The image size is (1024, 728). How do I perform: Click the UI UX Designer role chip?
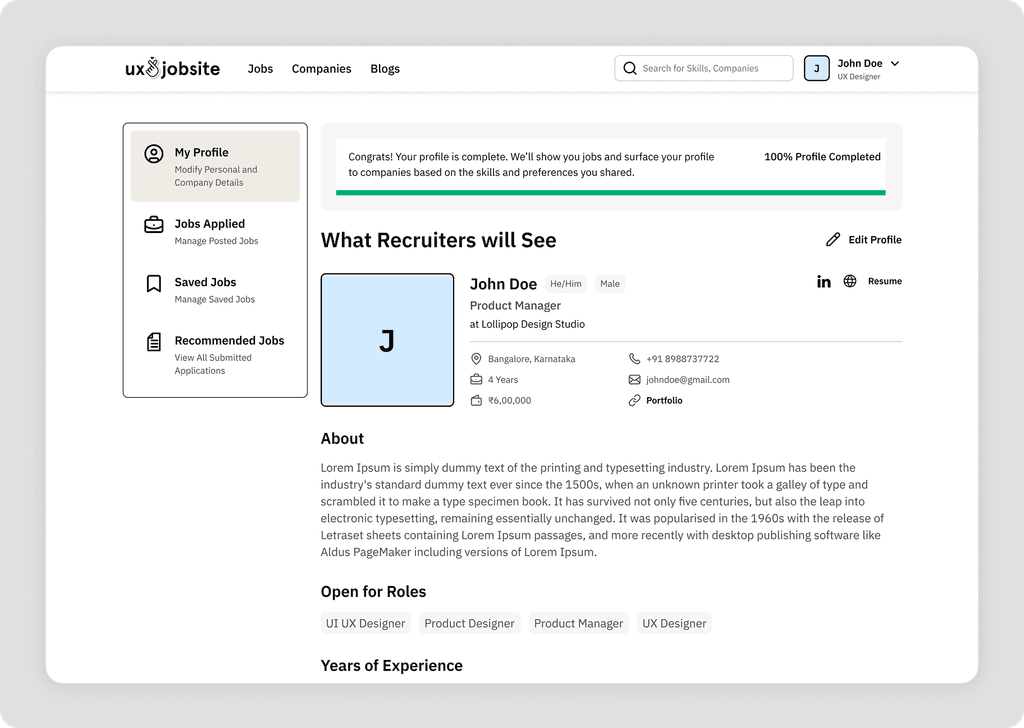click(366, 623)
